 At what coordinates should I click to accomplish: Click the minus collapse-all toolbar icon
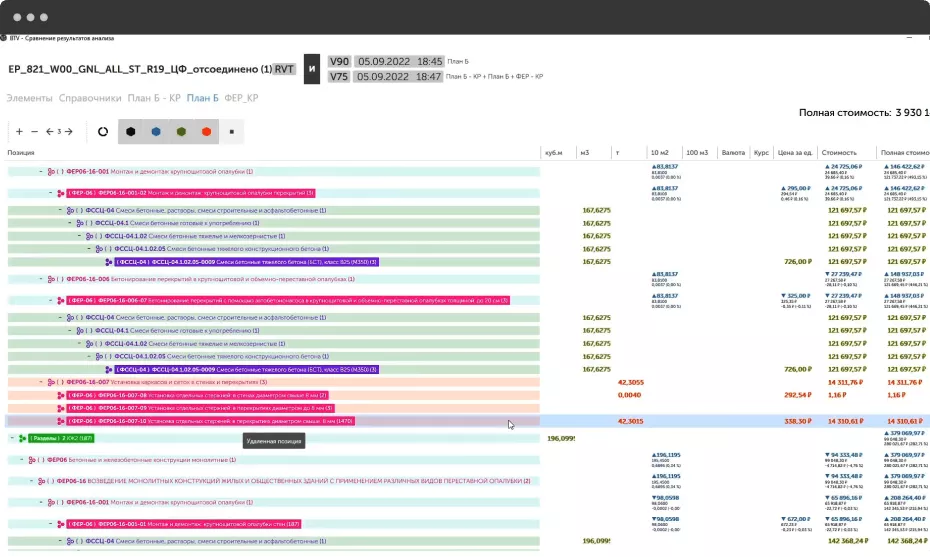tap(34, 131)
